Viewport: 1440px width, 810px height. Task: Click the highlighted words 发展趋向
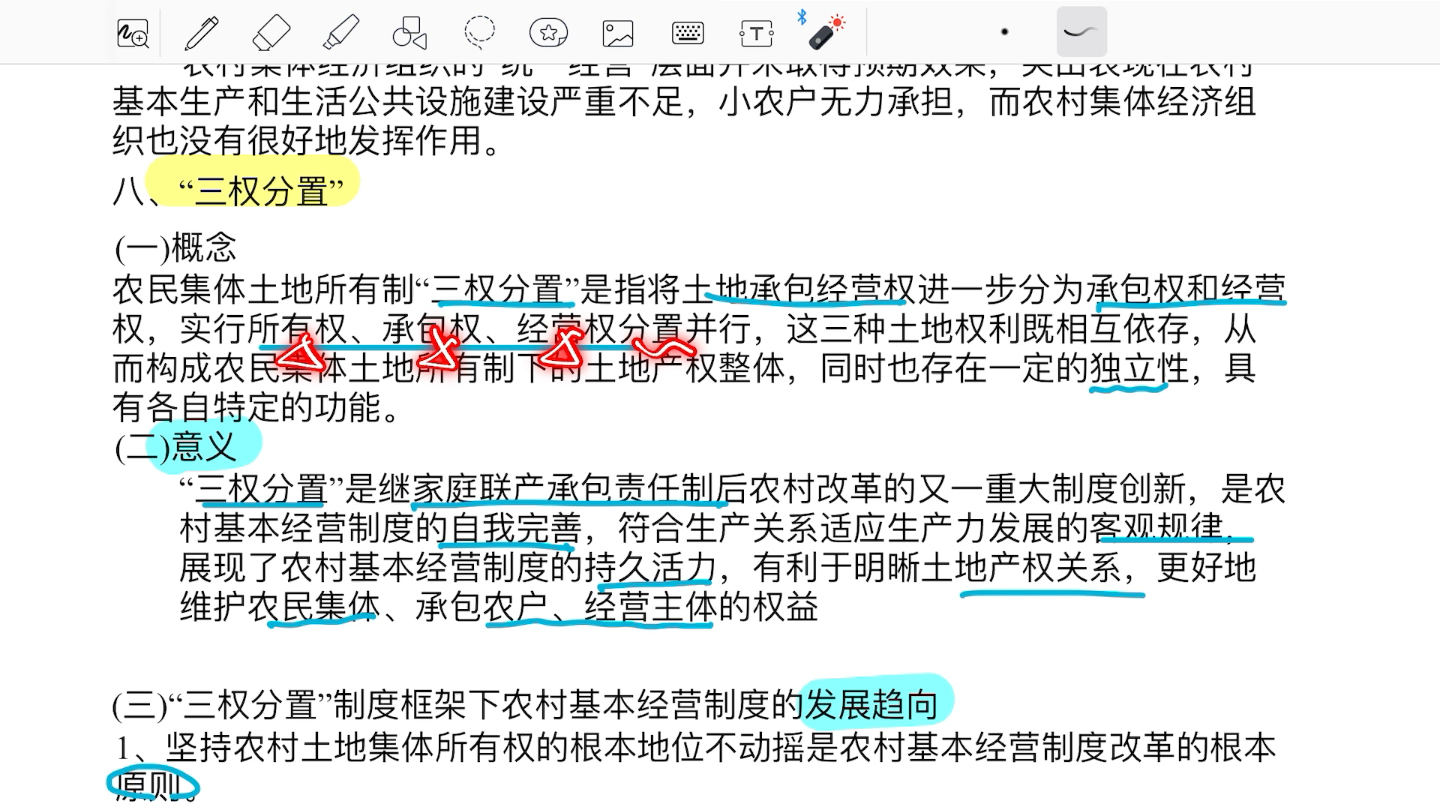tap(872, 705)
